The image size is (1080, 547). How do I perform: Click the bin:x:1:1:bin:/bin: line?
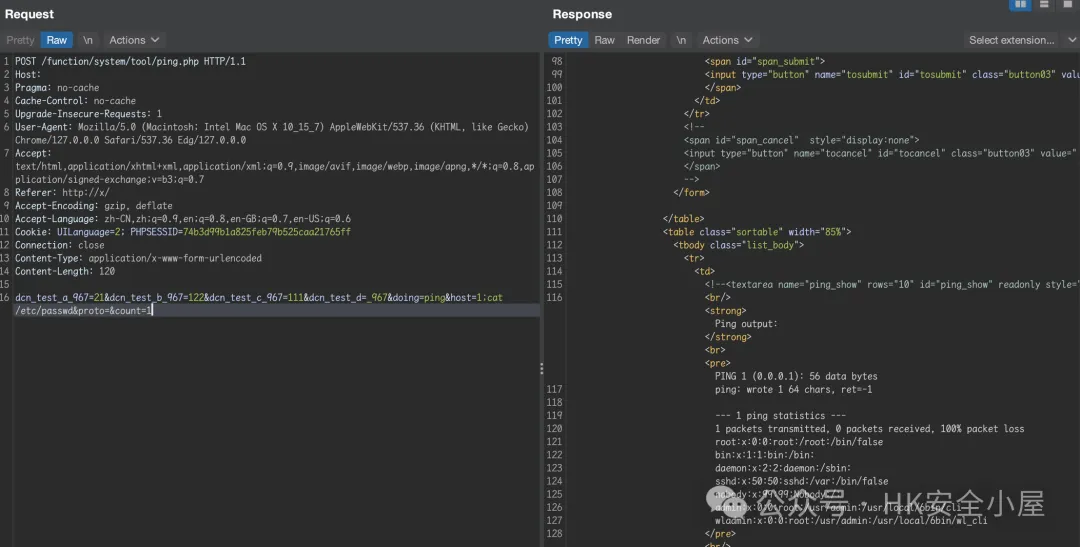tap(765, 455)
